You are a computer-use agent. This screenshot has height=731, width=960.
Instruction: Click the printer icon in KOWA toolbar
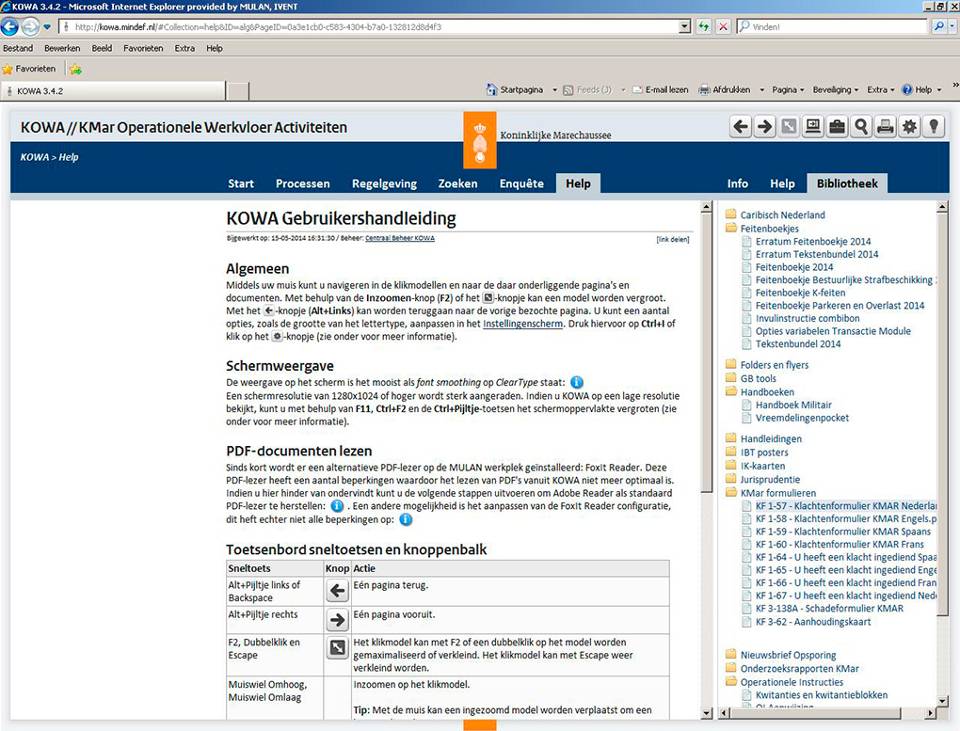(885, 126)
